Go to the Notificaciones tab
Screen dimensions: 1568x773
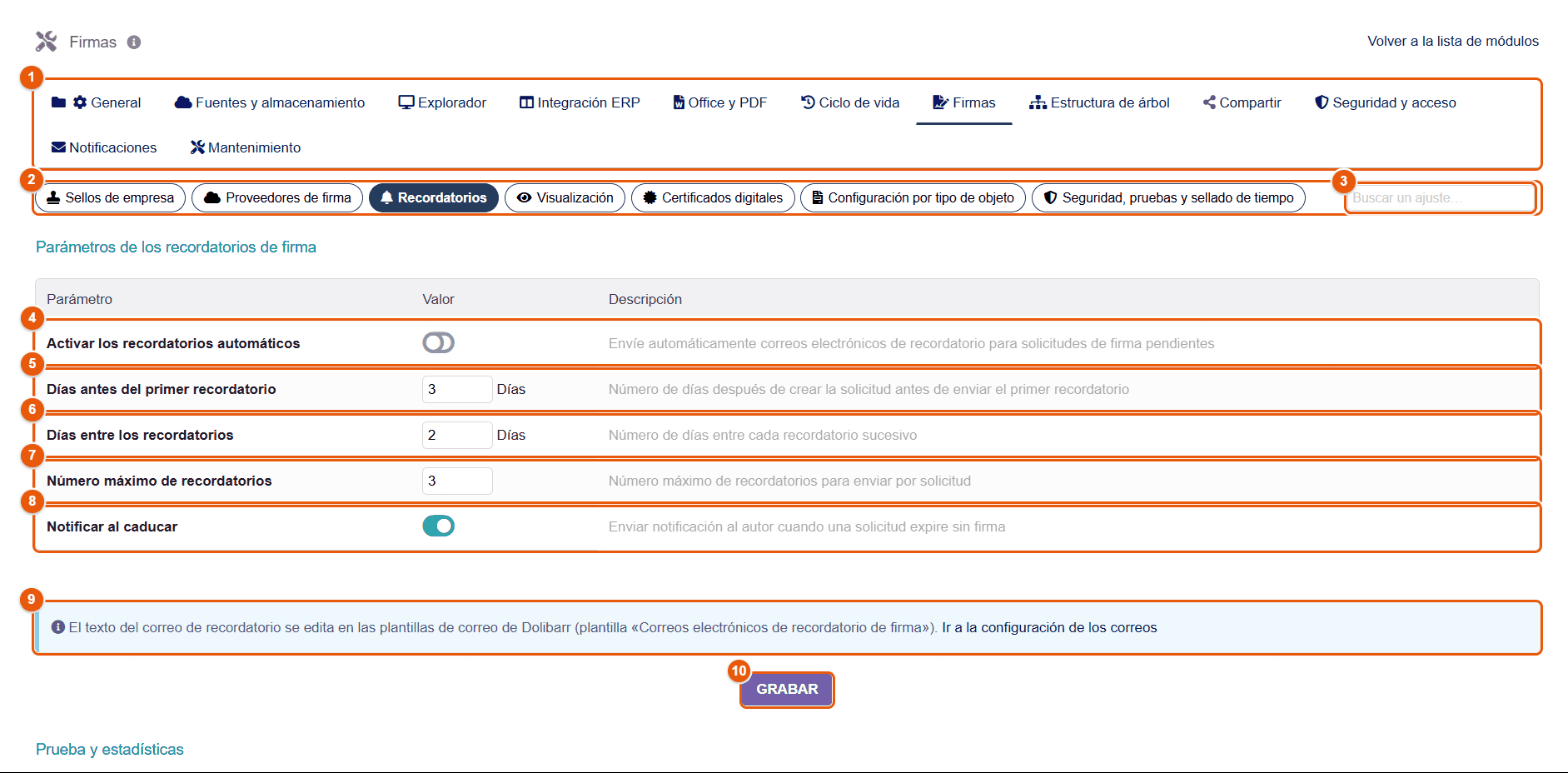(x=104, y=147)
